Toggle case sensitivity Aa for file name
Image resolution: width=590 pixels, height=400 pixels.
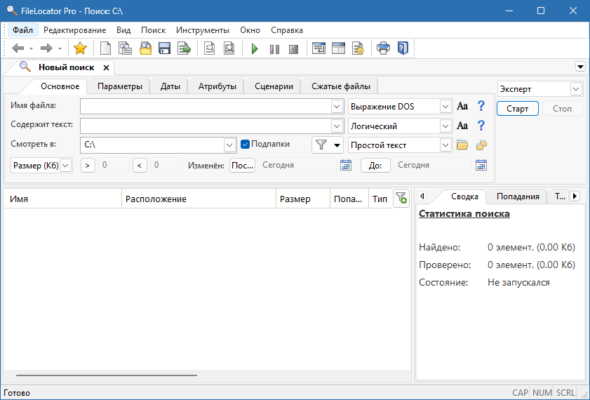tap(462, 106)
